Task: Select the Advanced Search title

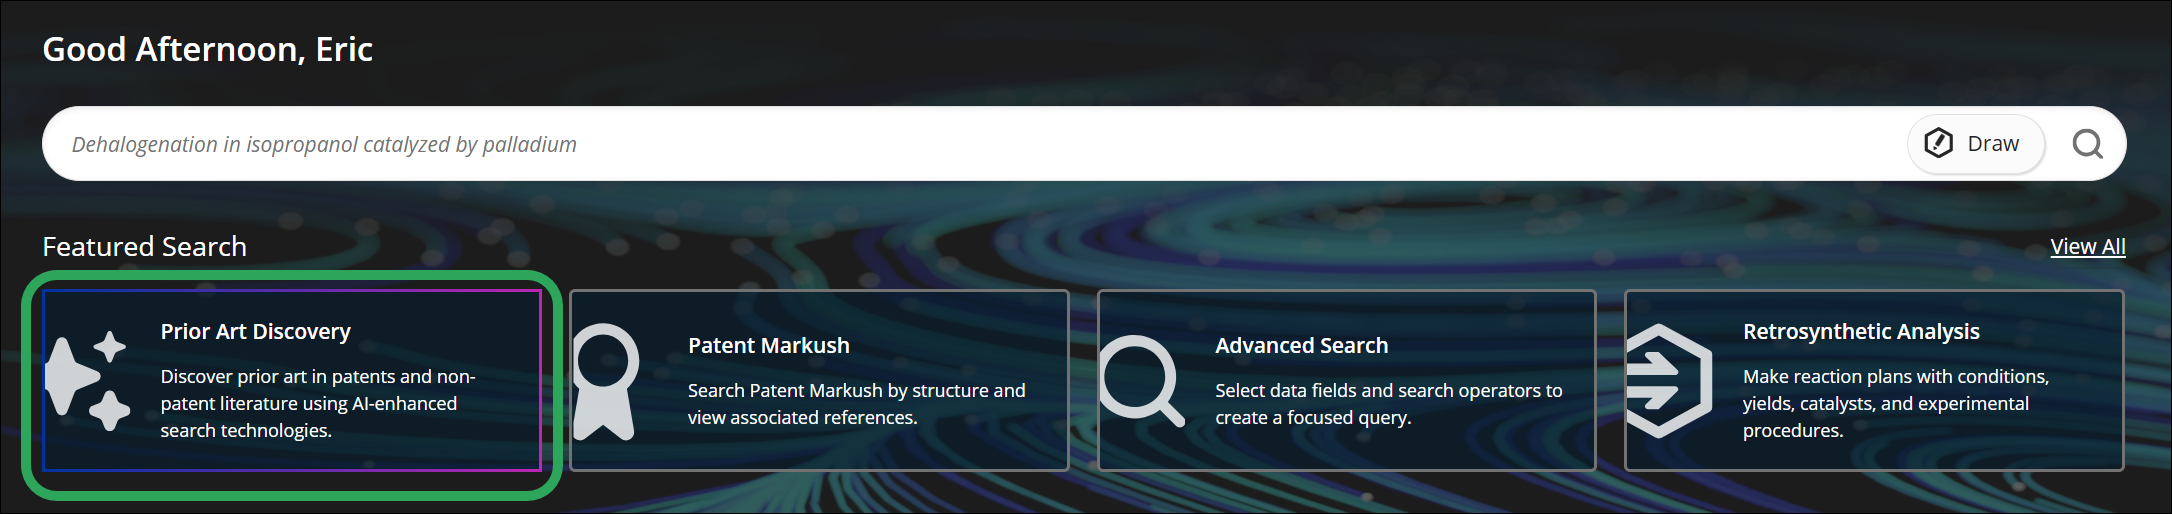Action: (1302, 345)
